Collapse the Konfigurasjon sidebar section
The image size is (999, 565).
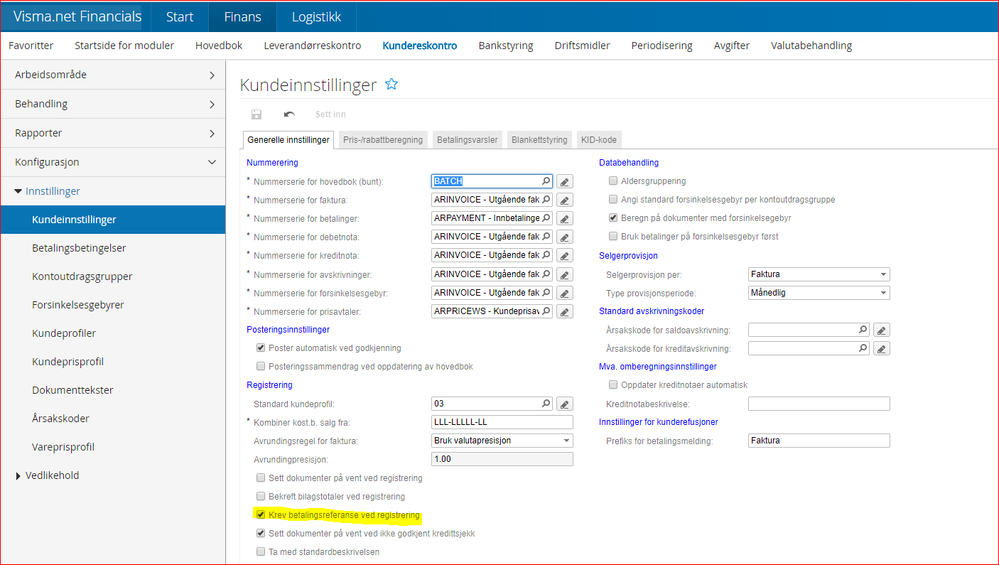pyautogui.click(x=113, y=162)
